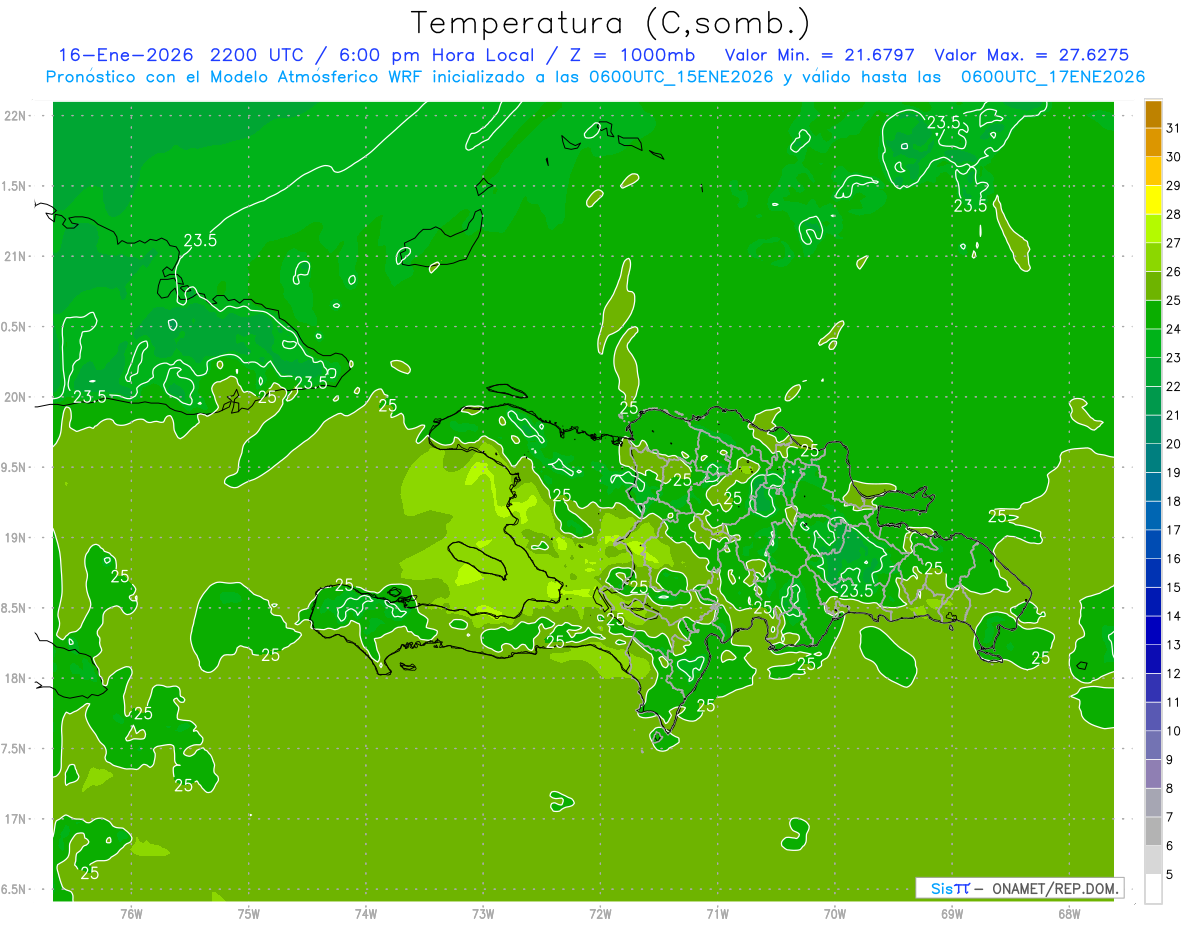This screenshot has width=1200, height=927.
Task: Click the '20N' latitude label
Action: click(x=15, y=397)
